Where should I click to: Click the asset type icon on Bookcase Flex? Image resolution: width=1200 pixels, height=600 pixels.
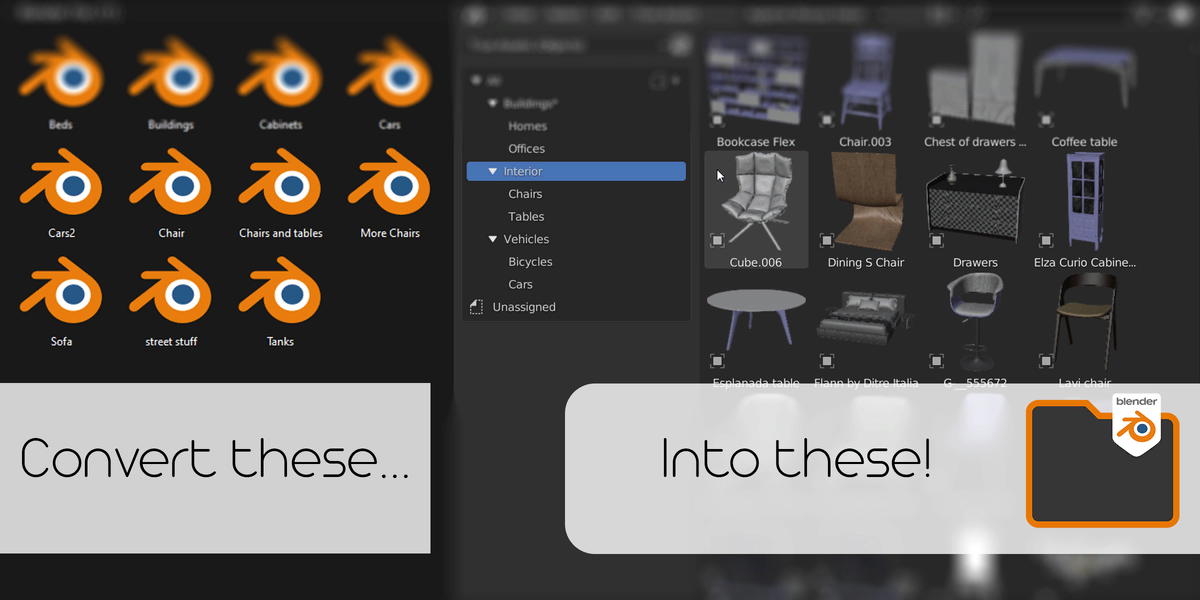tap(717, 119)
